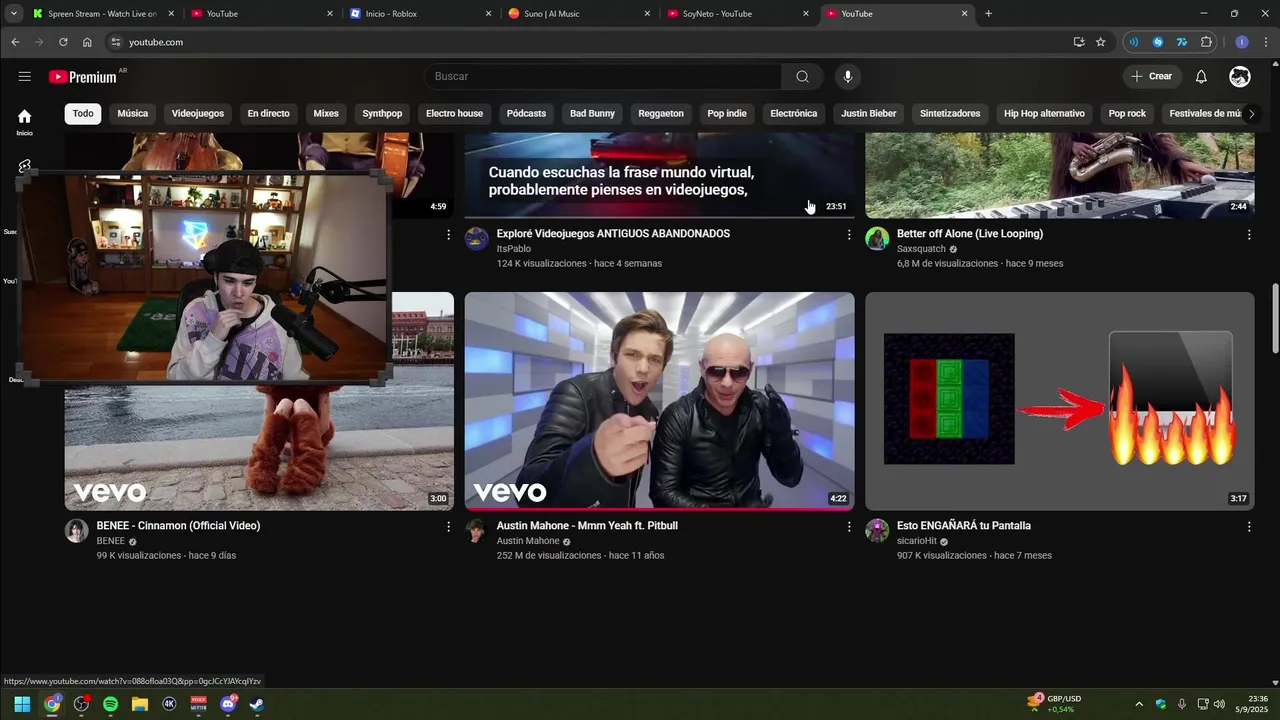Open the Chrome tab search dropdown

[14, 14]
